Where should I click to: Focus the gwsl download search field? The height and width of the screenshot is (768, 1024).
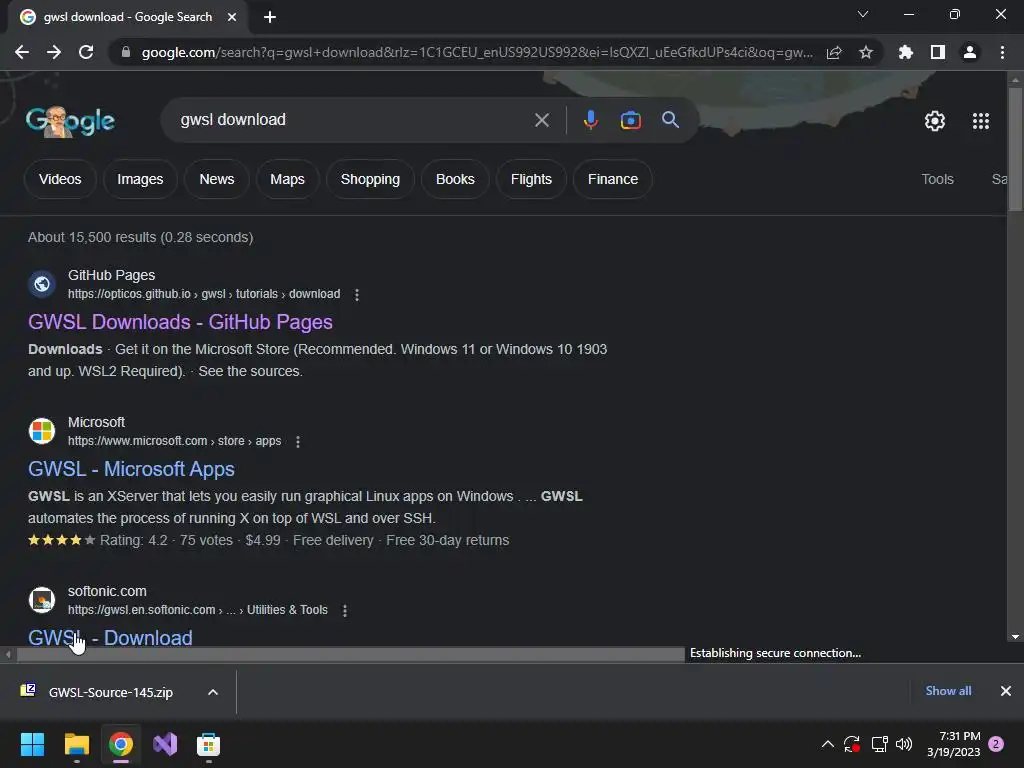click(353, 120)
